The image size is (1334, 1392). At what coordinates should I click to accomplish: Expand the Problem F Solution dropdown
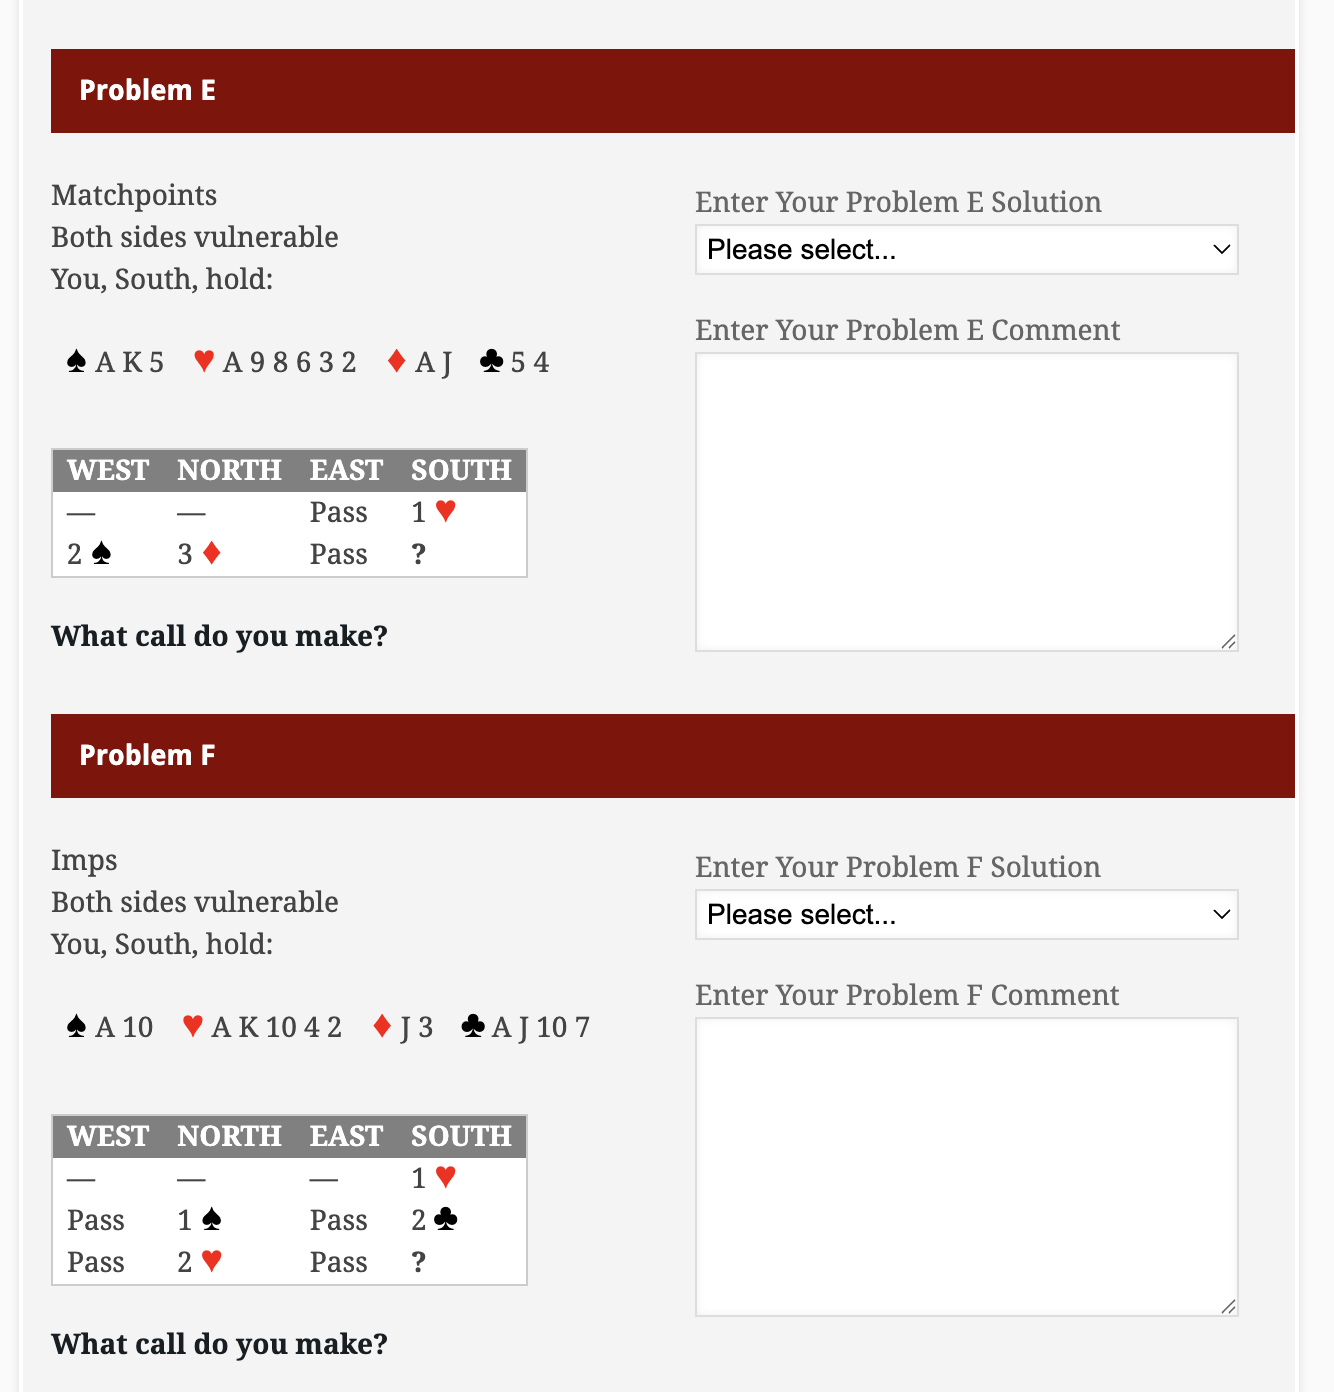click(x=966, y=915)
